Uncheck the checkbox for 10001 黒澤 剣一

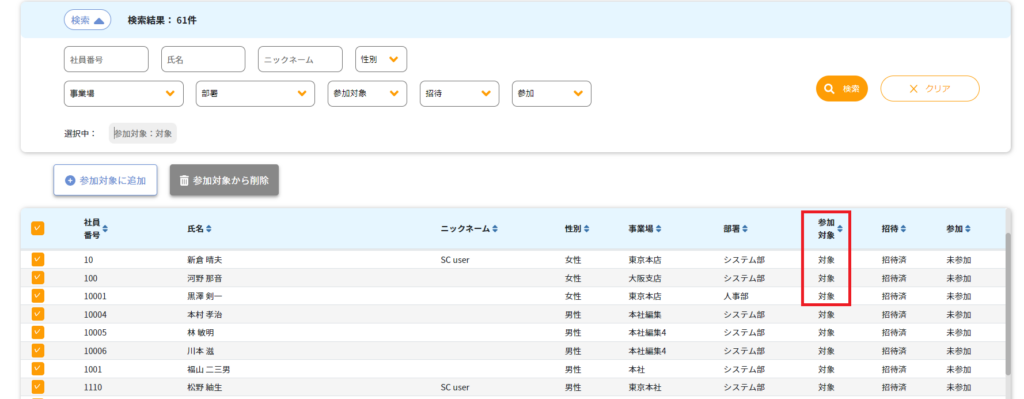(38, 296)
